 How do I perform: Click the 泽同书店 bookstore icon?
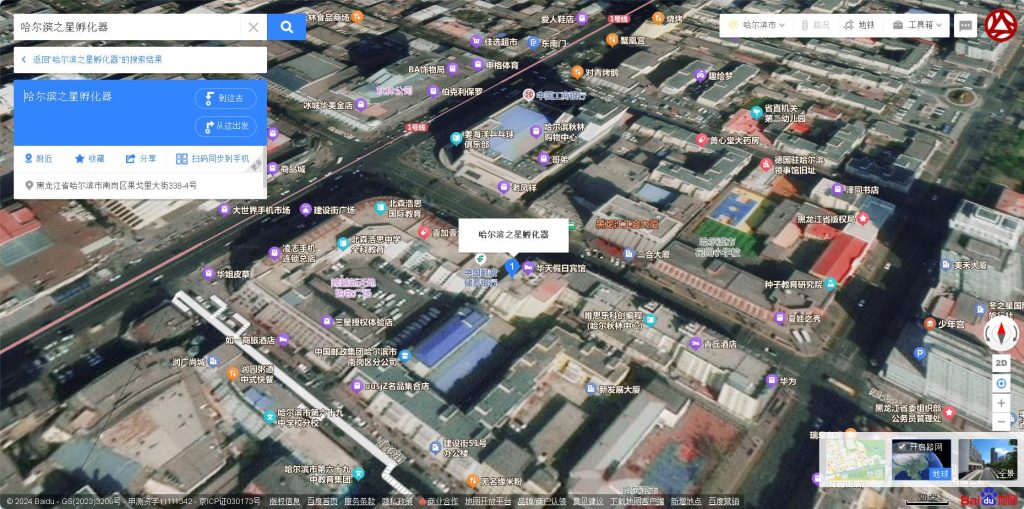click(838, 189)
